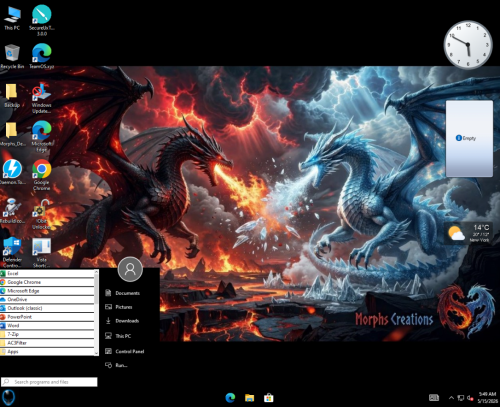
Task: Click the user account avatar picture
Action: [x=130, y=269]
